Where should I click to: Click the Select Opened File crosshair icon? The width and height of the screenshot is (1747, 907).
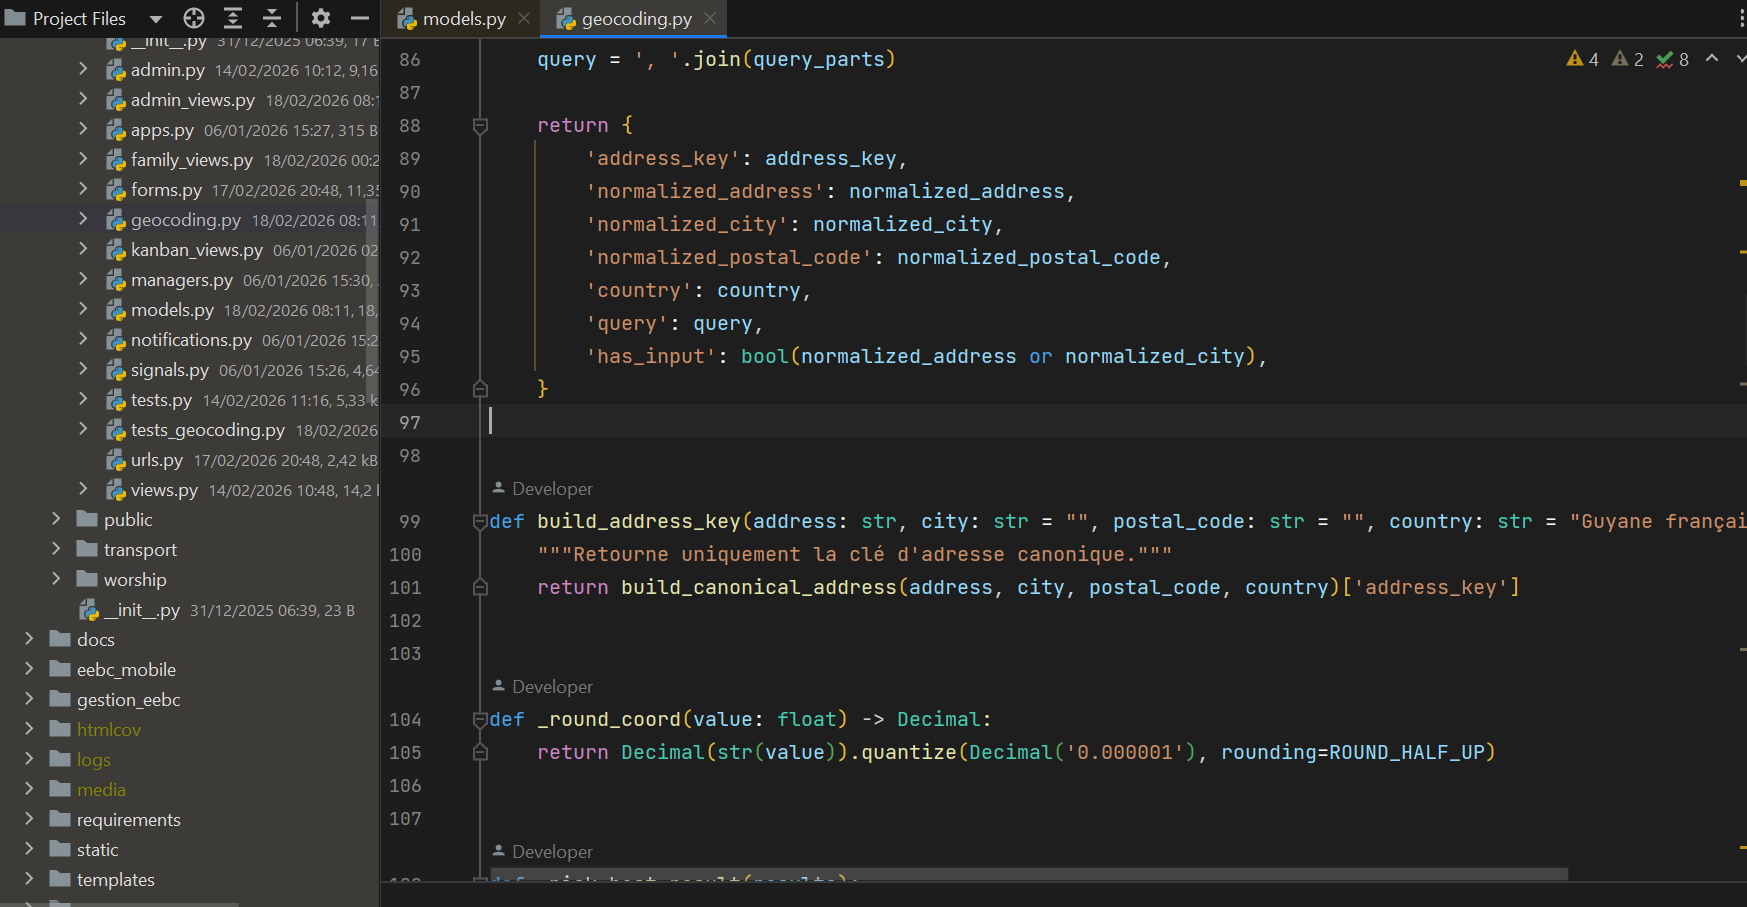194,18
